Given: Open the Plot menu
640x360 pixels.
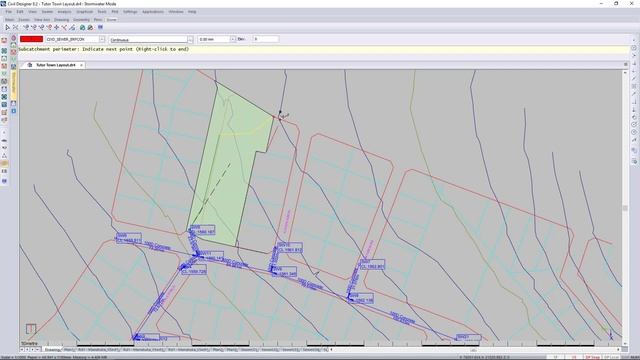Looking at the screenshot, I should [x=115, y=12].
